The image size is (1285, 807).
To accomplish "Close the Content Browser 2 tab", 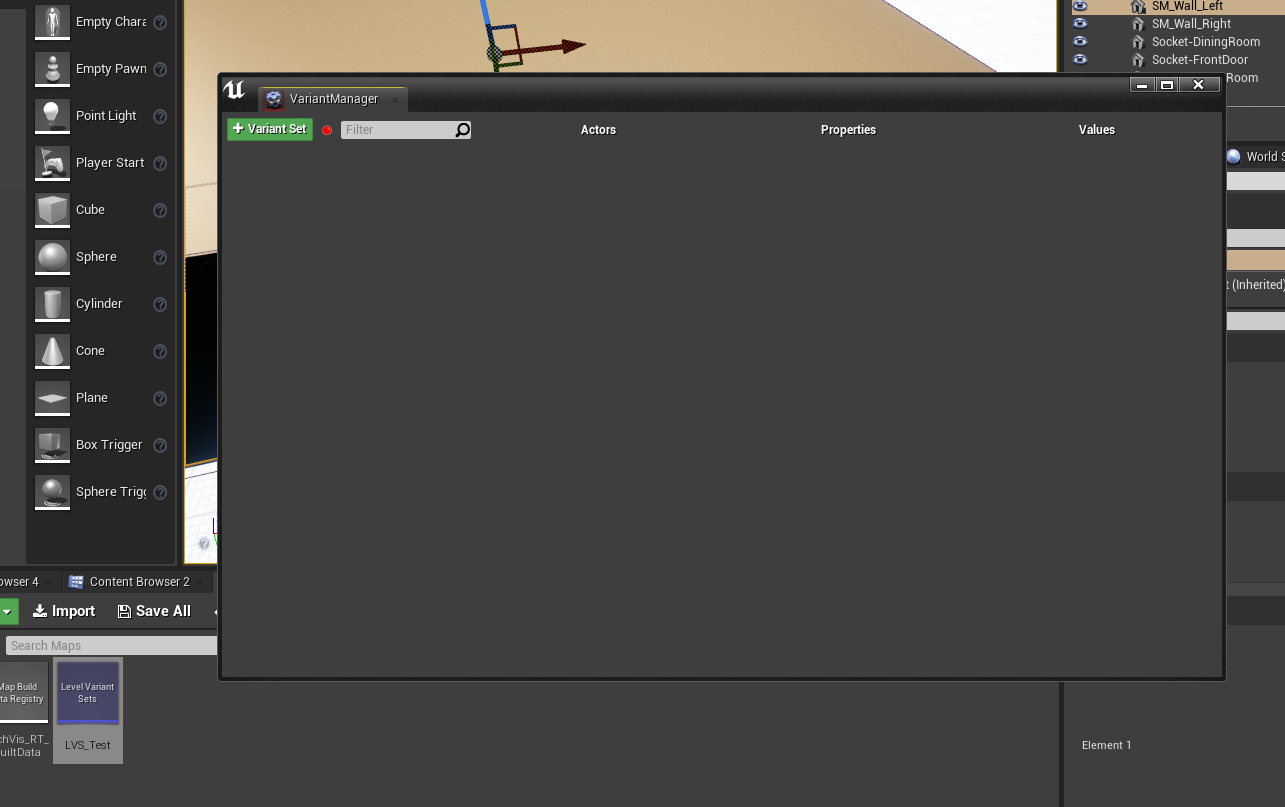I will coord(200,582).
